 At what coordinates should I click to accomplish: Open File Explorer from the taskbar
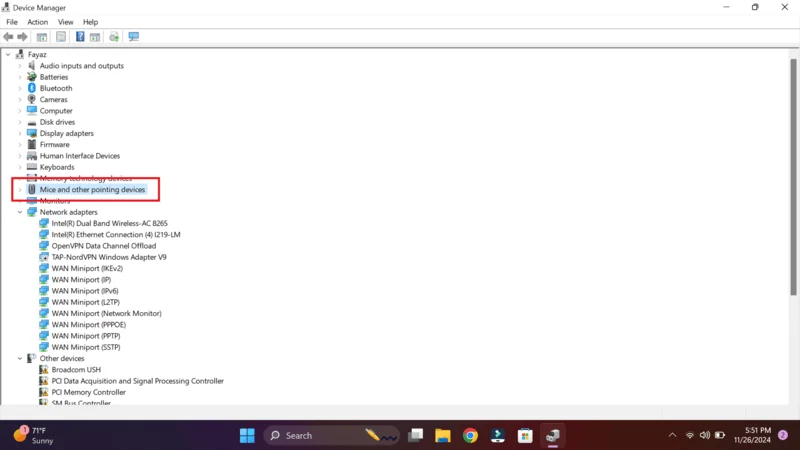[442, 435]
